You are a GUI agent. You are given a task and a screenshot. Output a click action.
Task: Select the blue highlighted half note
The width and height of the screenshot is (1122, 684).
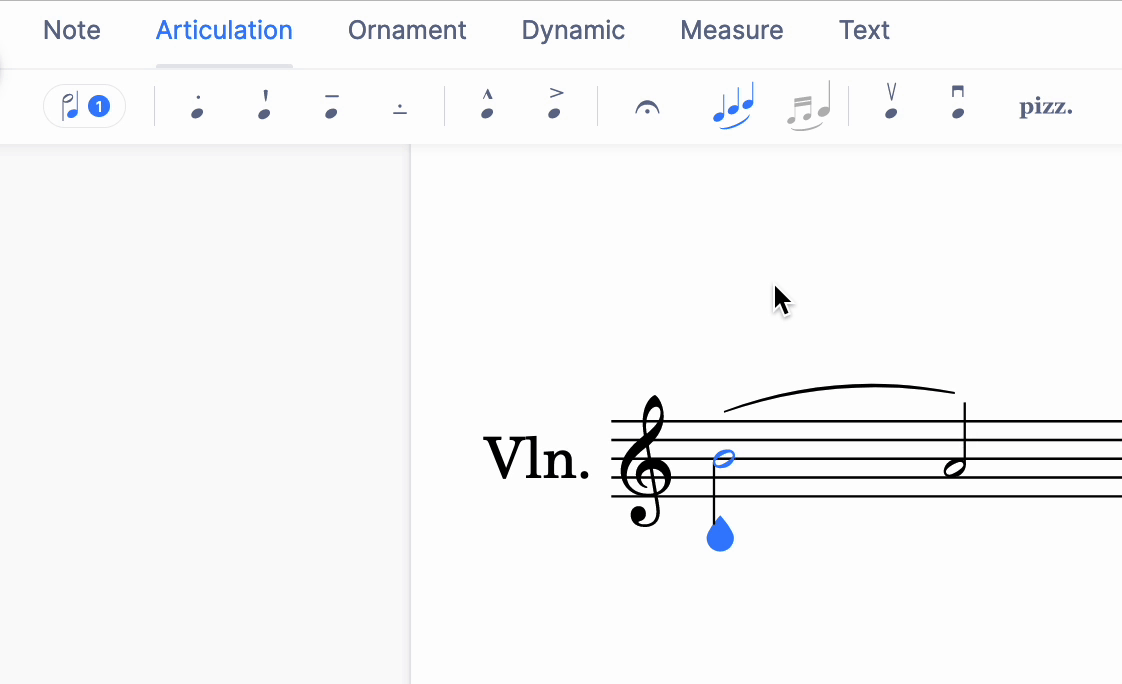click(x=722, y=460)
